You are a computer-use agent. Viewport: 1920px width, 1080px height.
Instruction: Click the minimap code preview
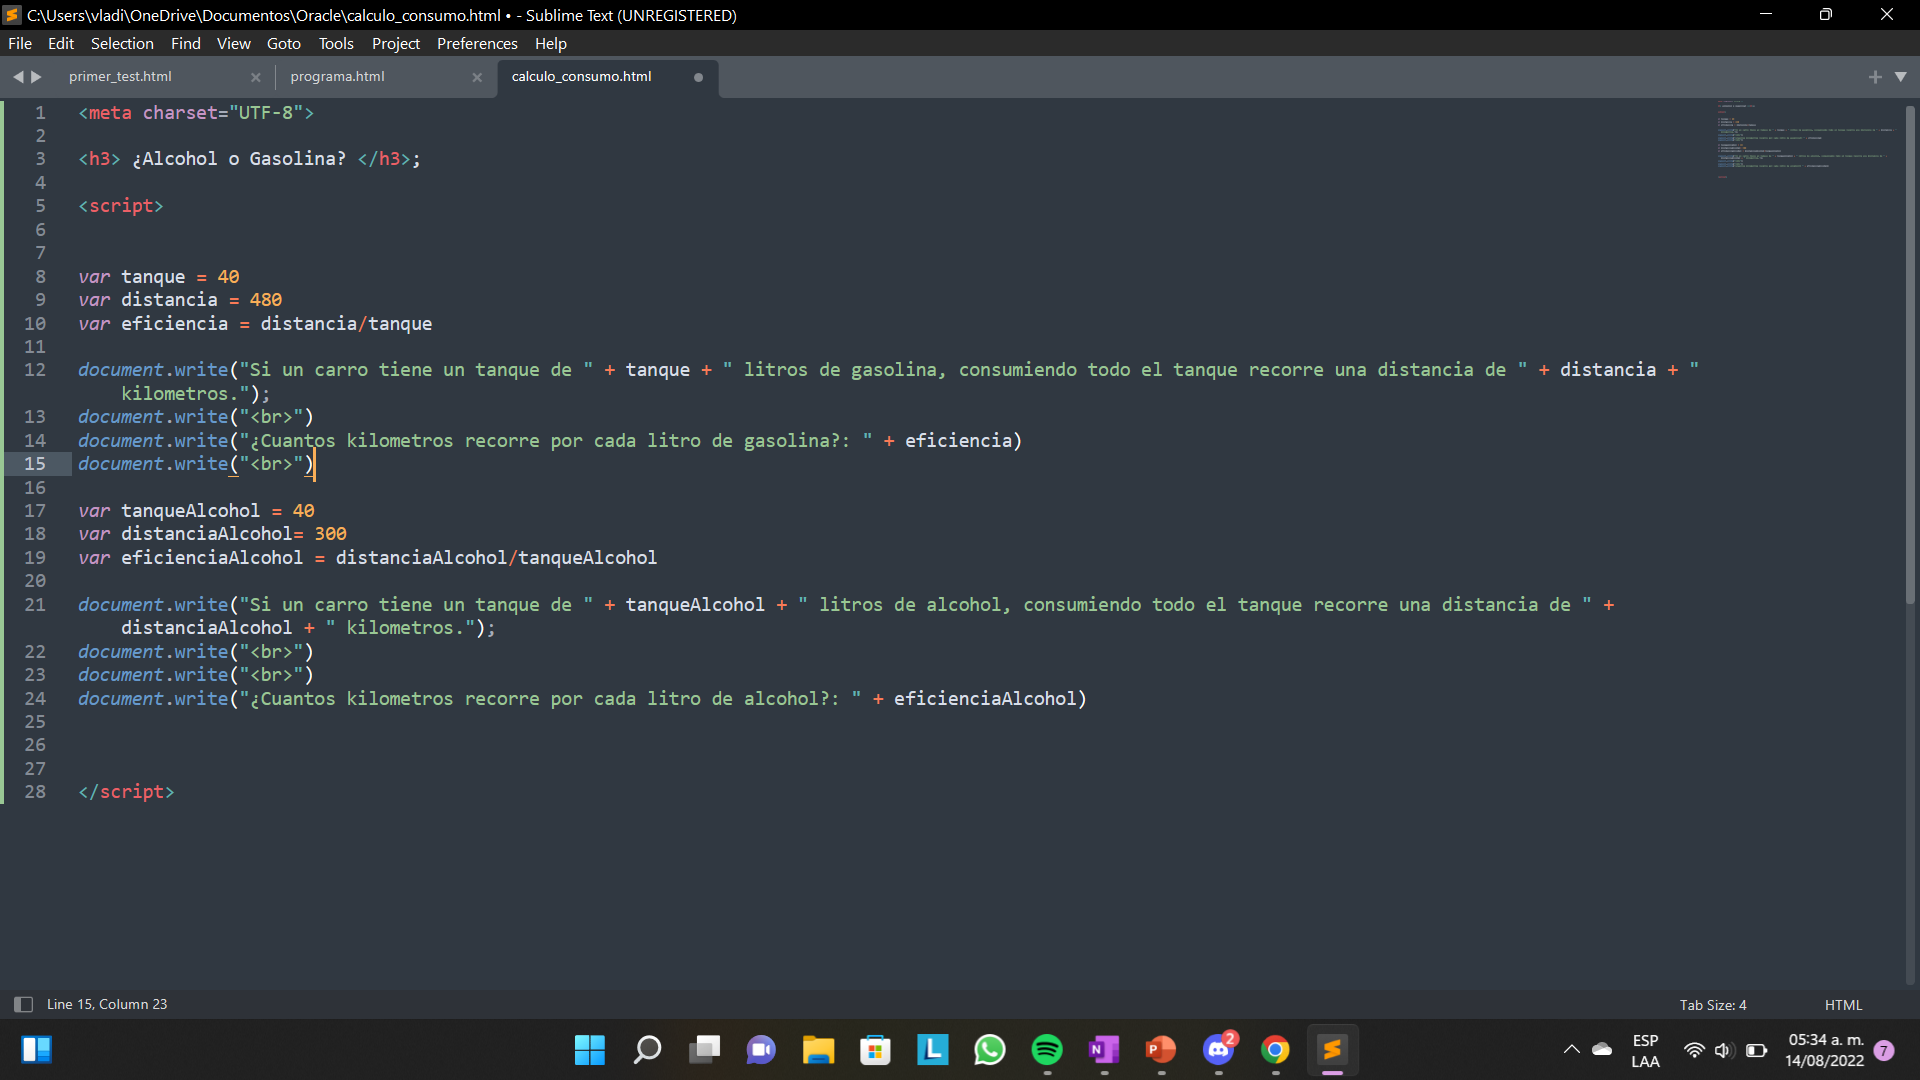click(1805, 140)
